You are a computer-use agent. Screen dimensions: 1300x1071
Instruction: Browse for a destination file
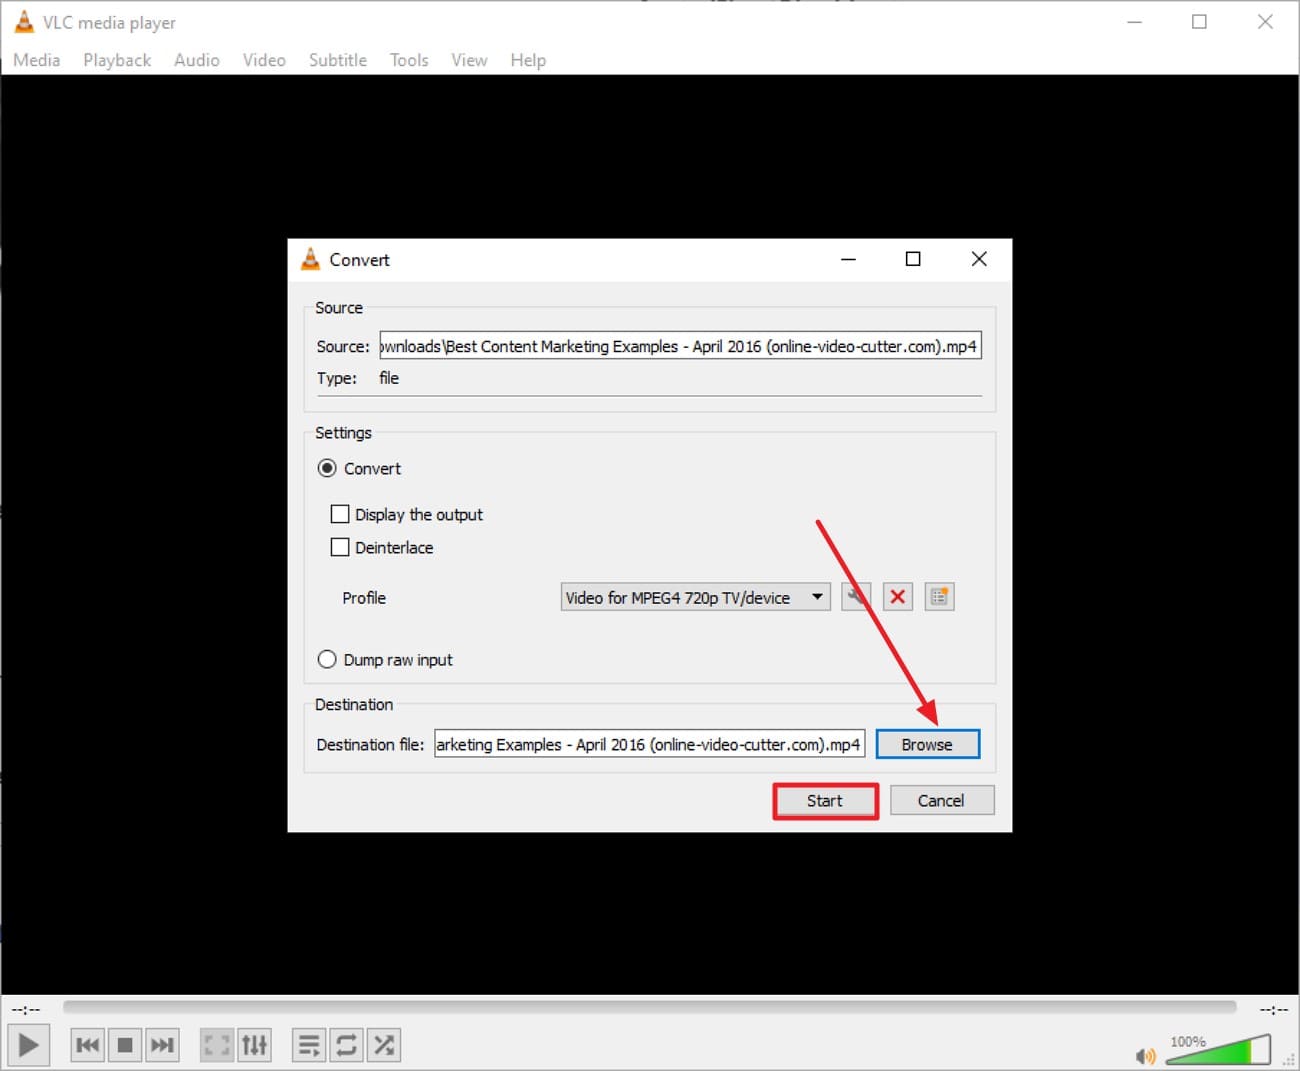(926, 744)
